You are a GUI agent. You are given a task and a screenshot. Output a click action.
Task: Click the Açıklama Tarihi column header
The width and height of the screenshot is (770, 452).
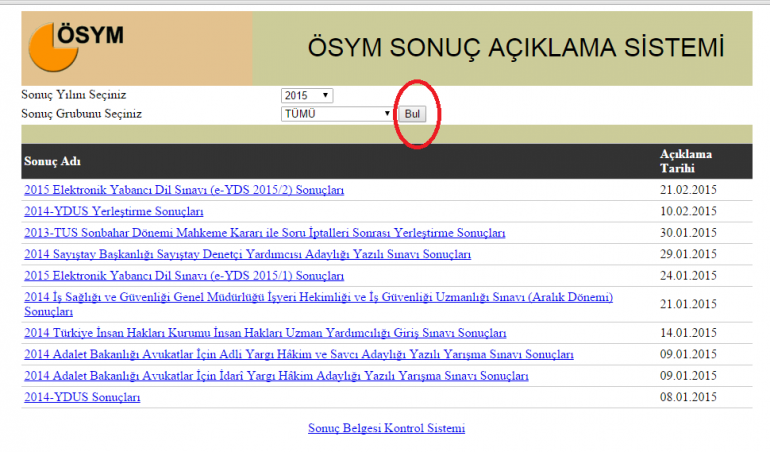coord(686,161)
